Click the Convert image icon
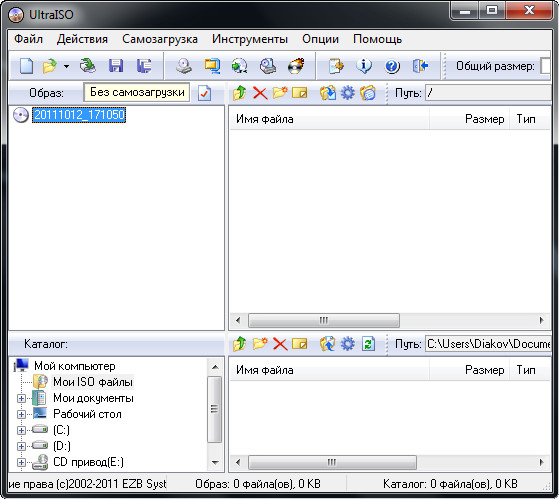 [239, 66]
